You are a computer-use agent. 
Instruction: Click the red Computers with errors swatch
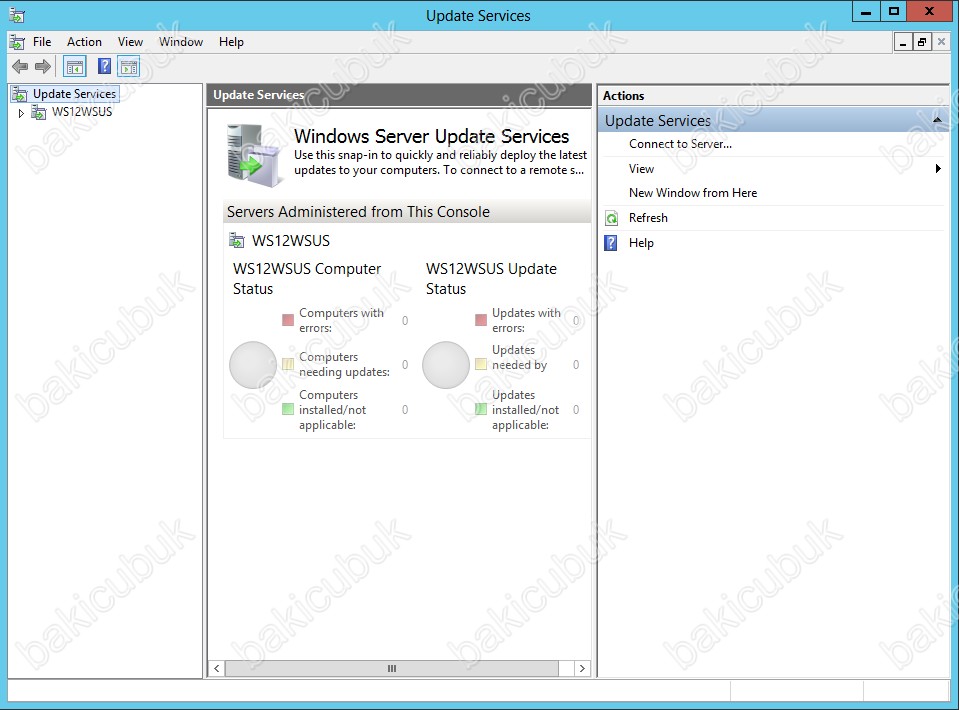pyautogui.click(x=288, y=320)
